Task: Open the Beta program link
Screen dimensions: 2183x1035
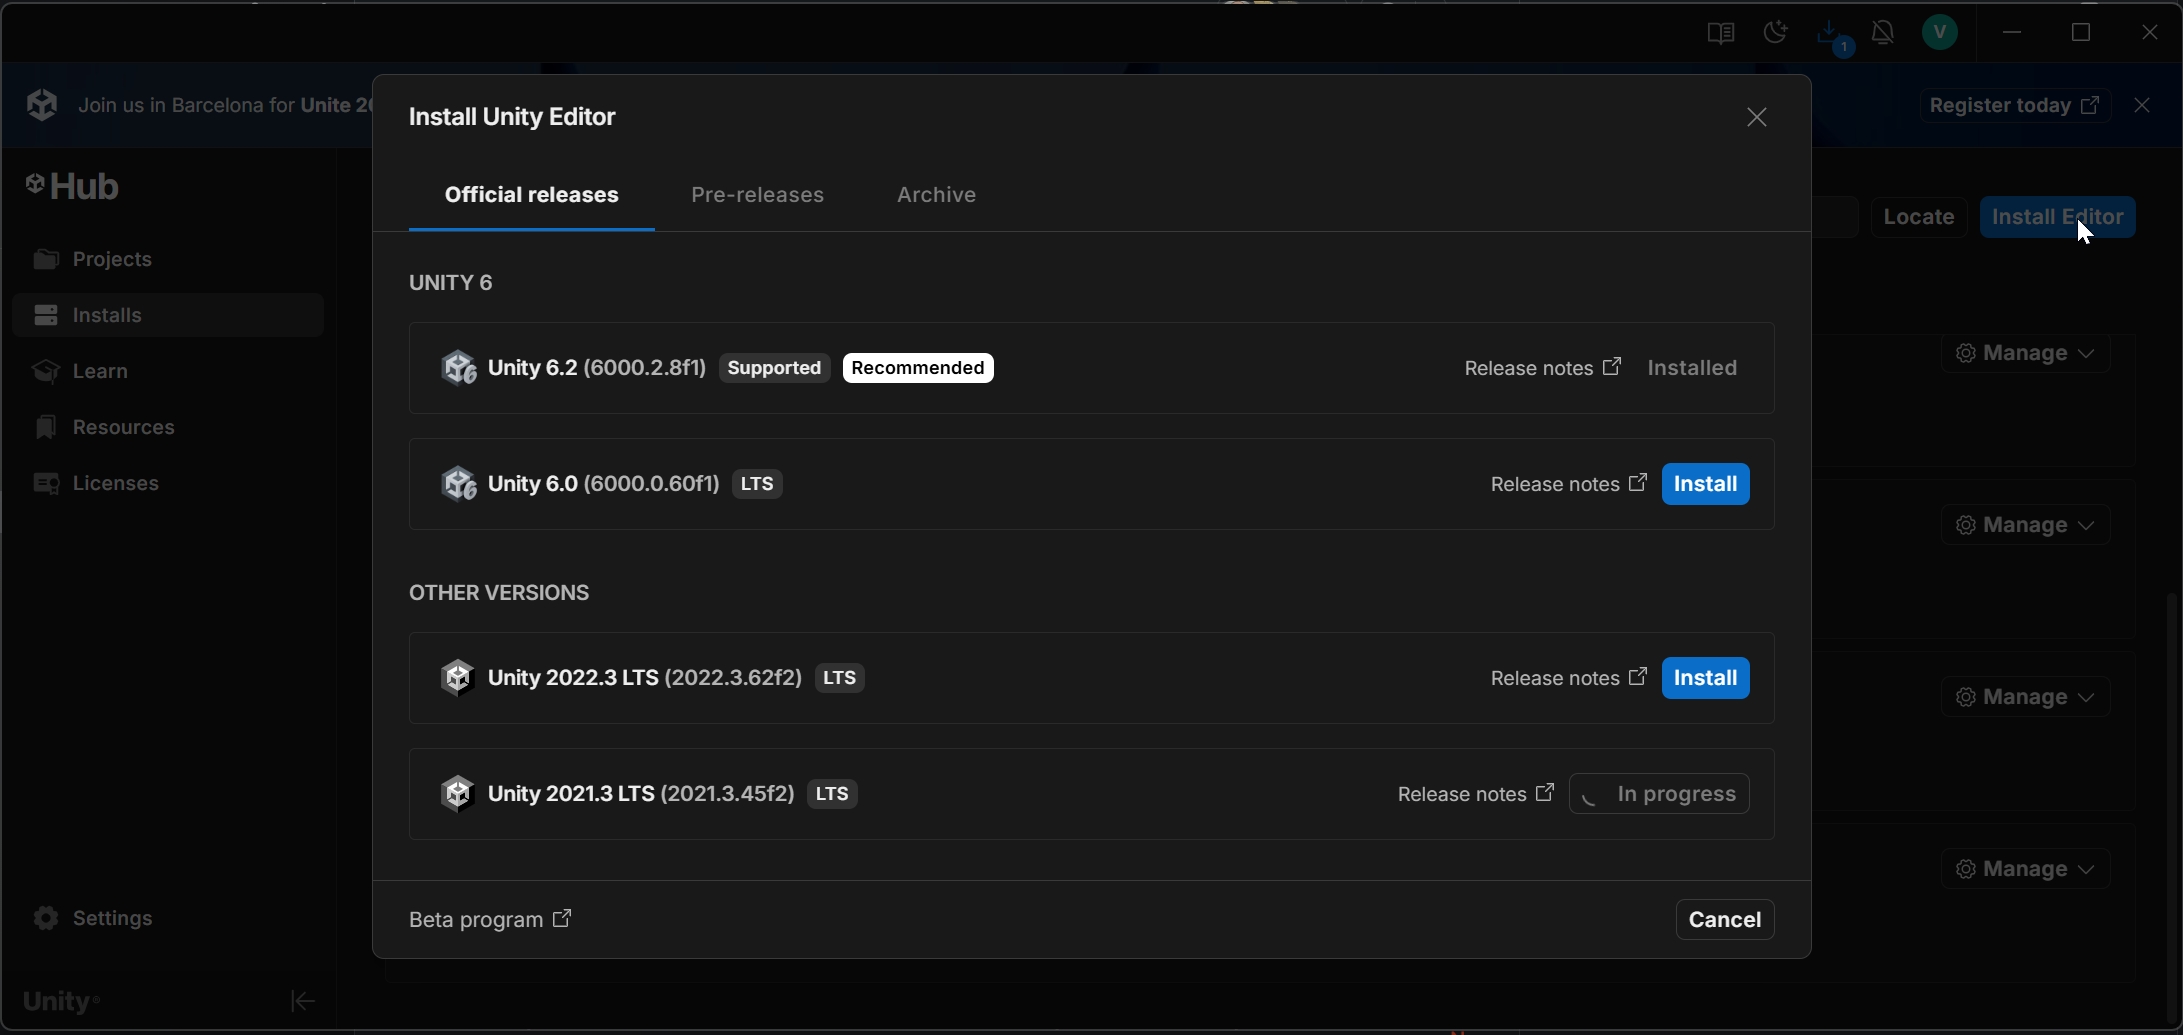Action: [490, 919]
